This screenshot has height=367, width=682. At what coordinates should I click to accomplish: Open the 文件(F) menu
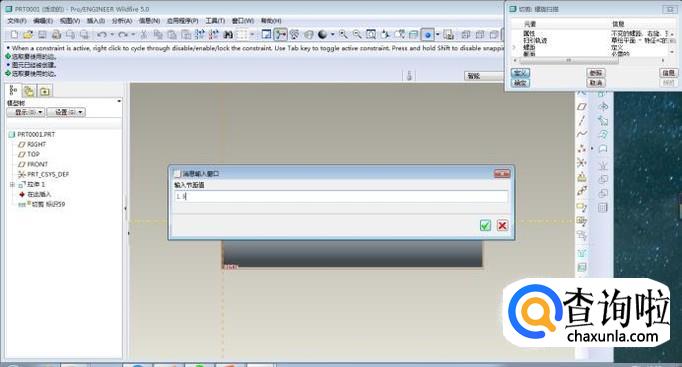(x=17, y=20)
